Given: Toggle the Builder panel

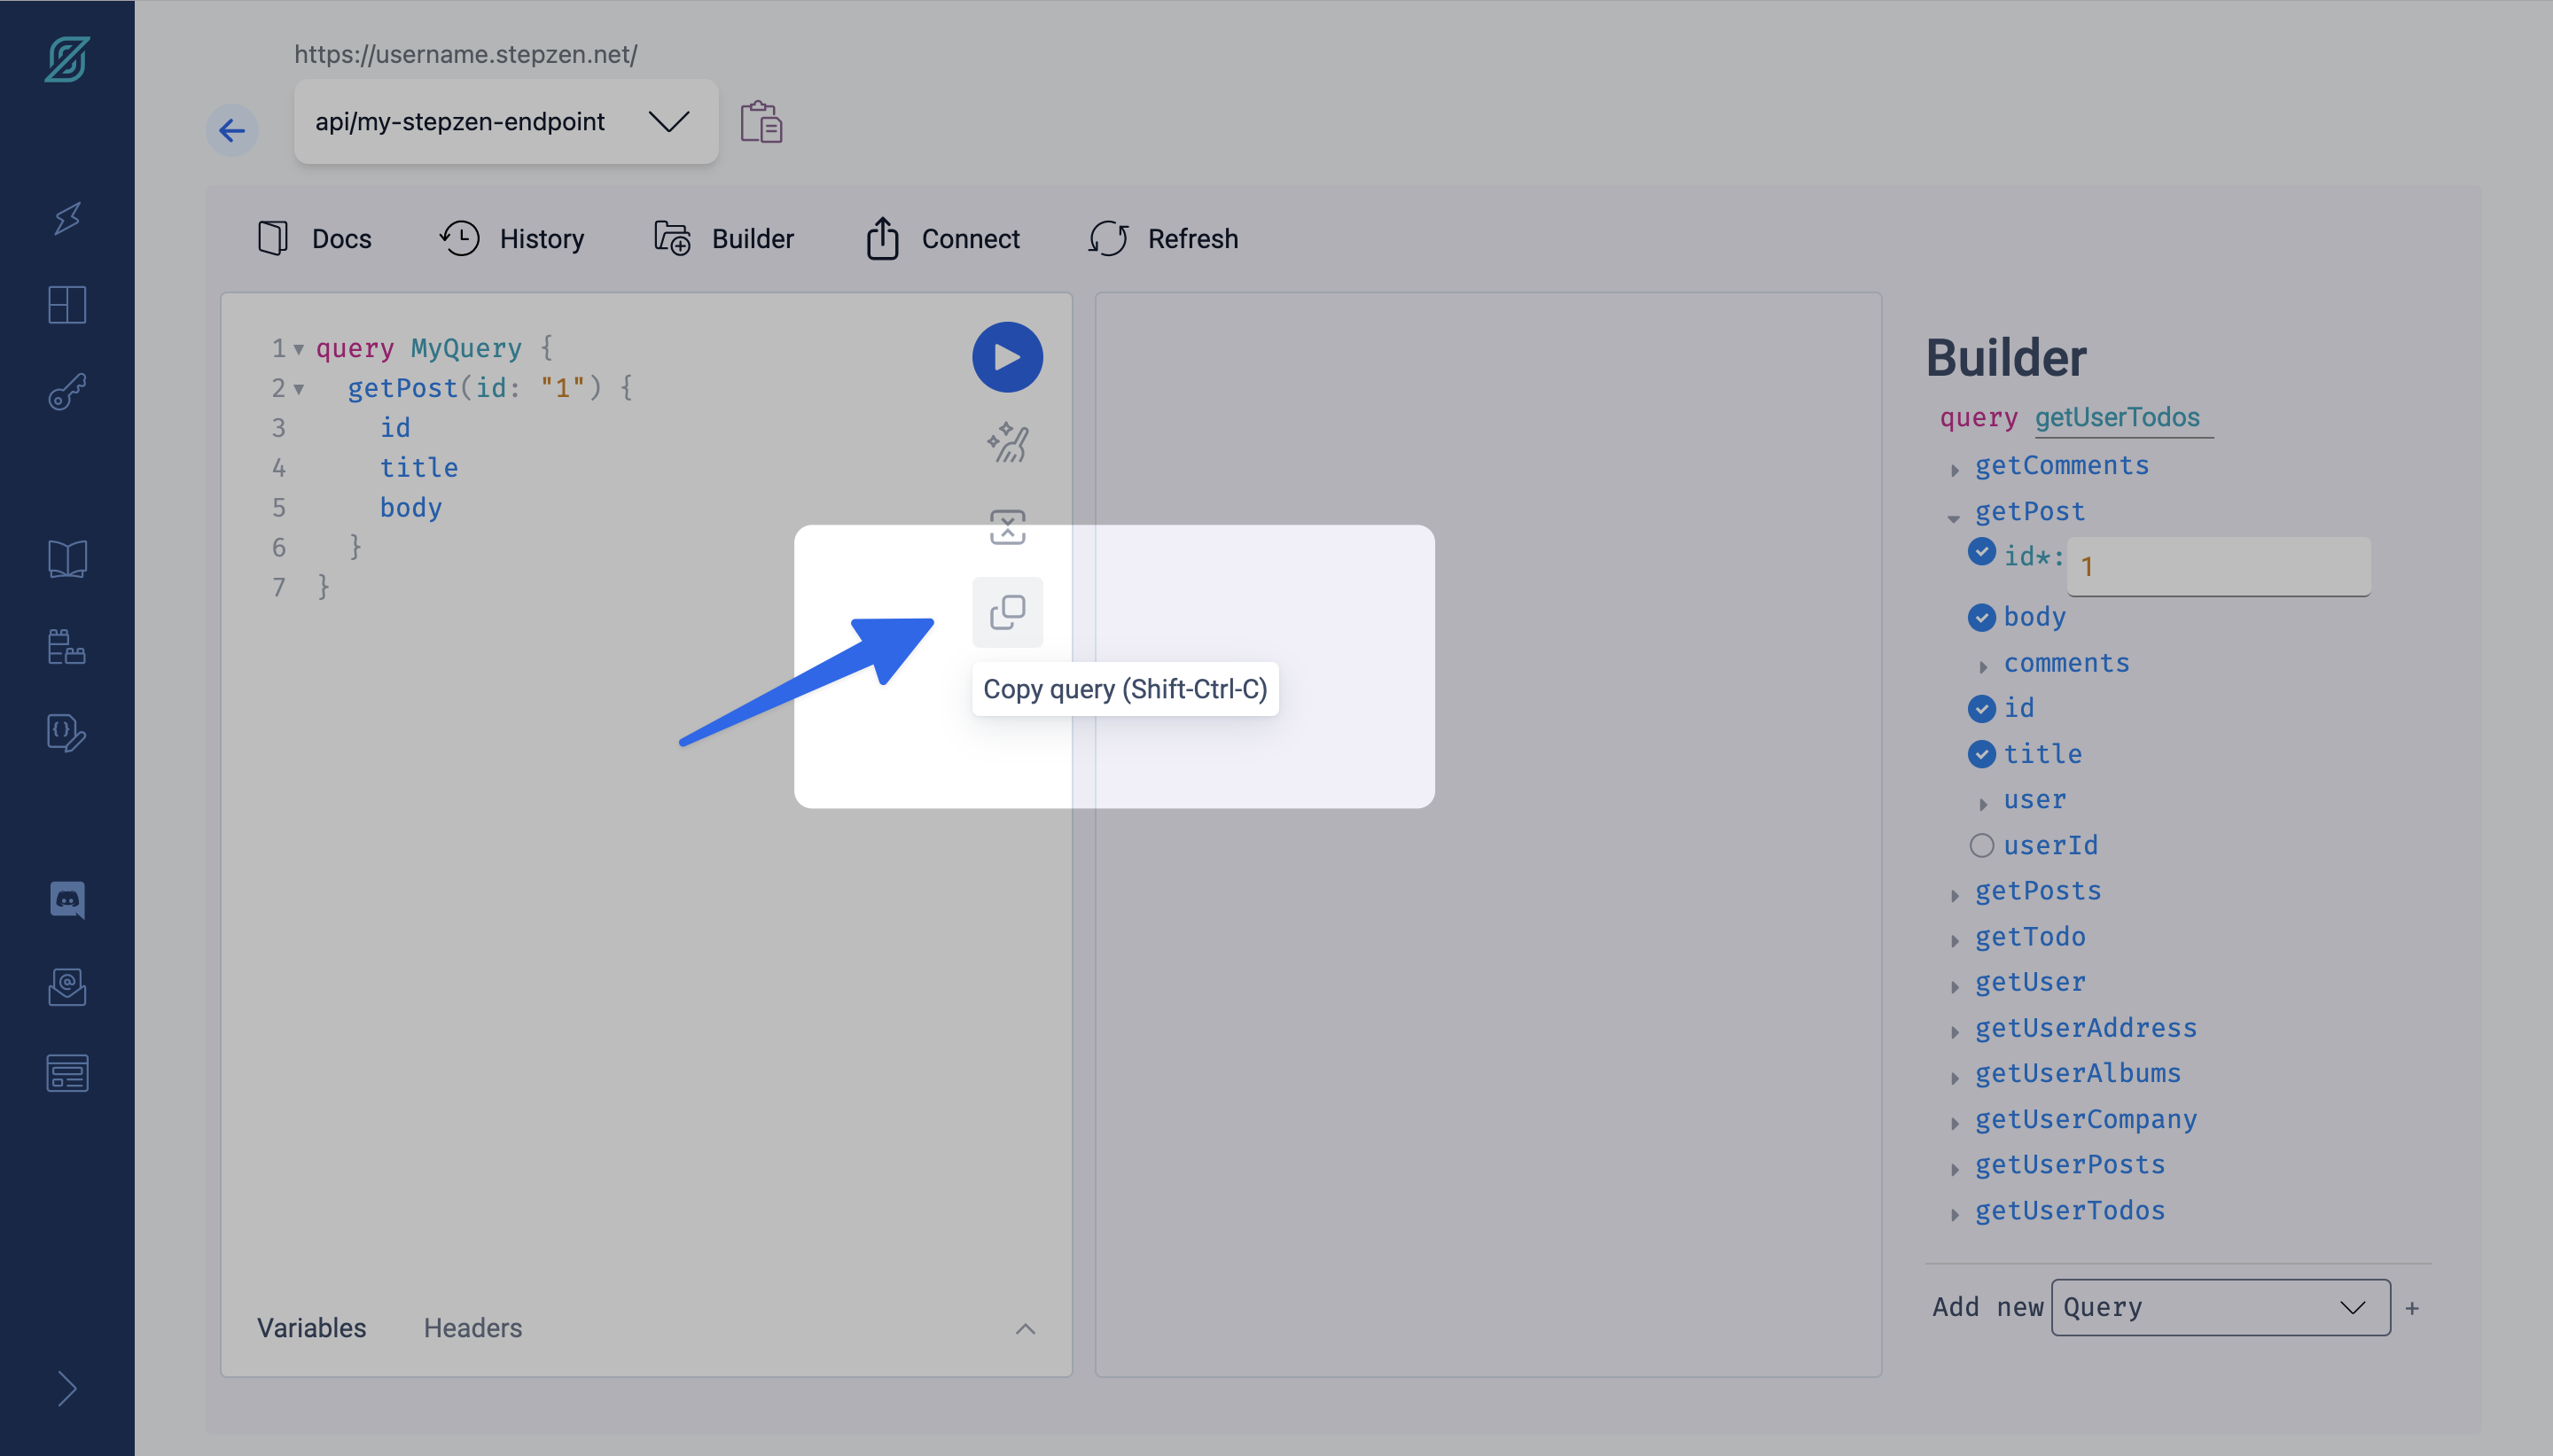Looking at the screenshot, I should pyautogui.click(x=724, y=239).
